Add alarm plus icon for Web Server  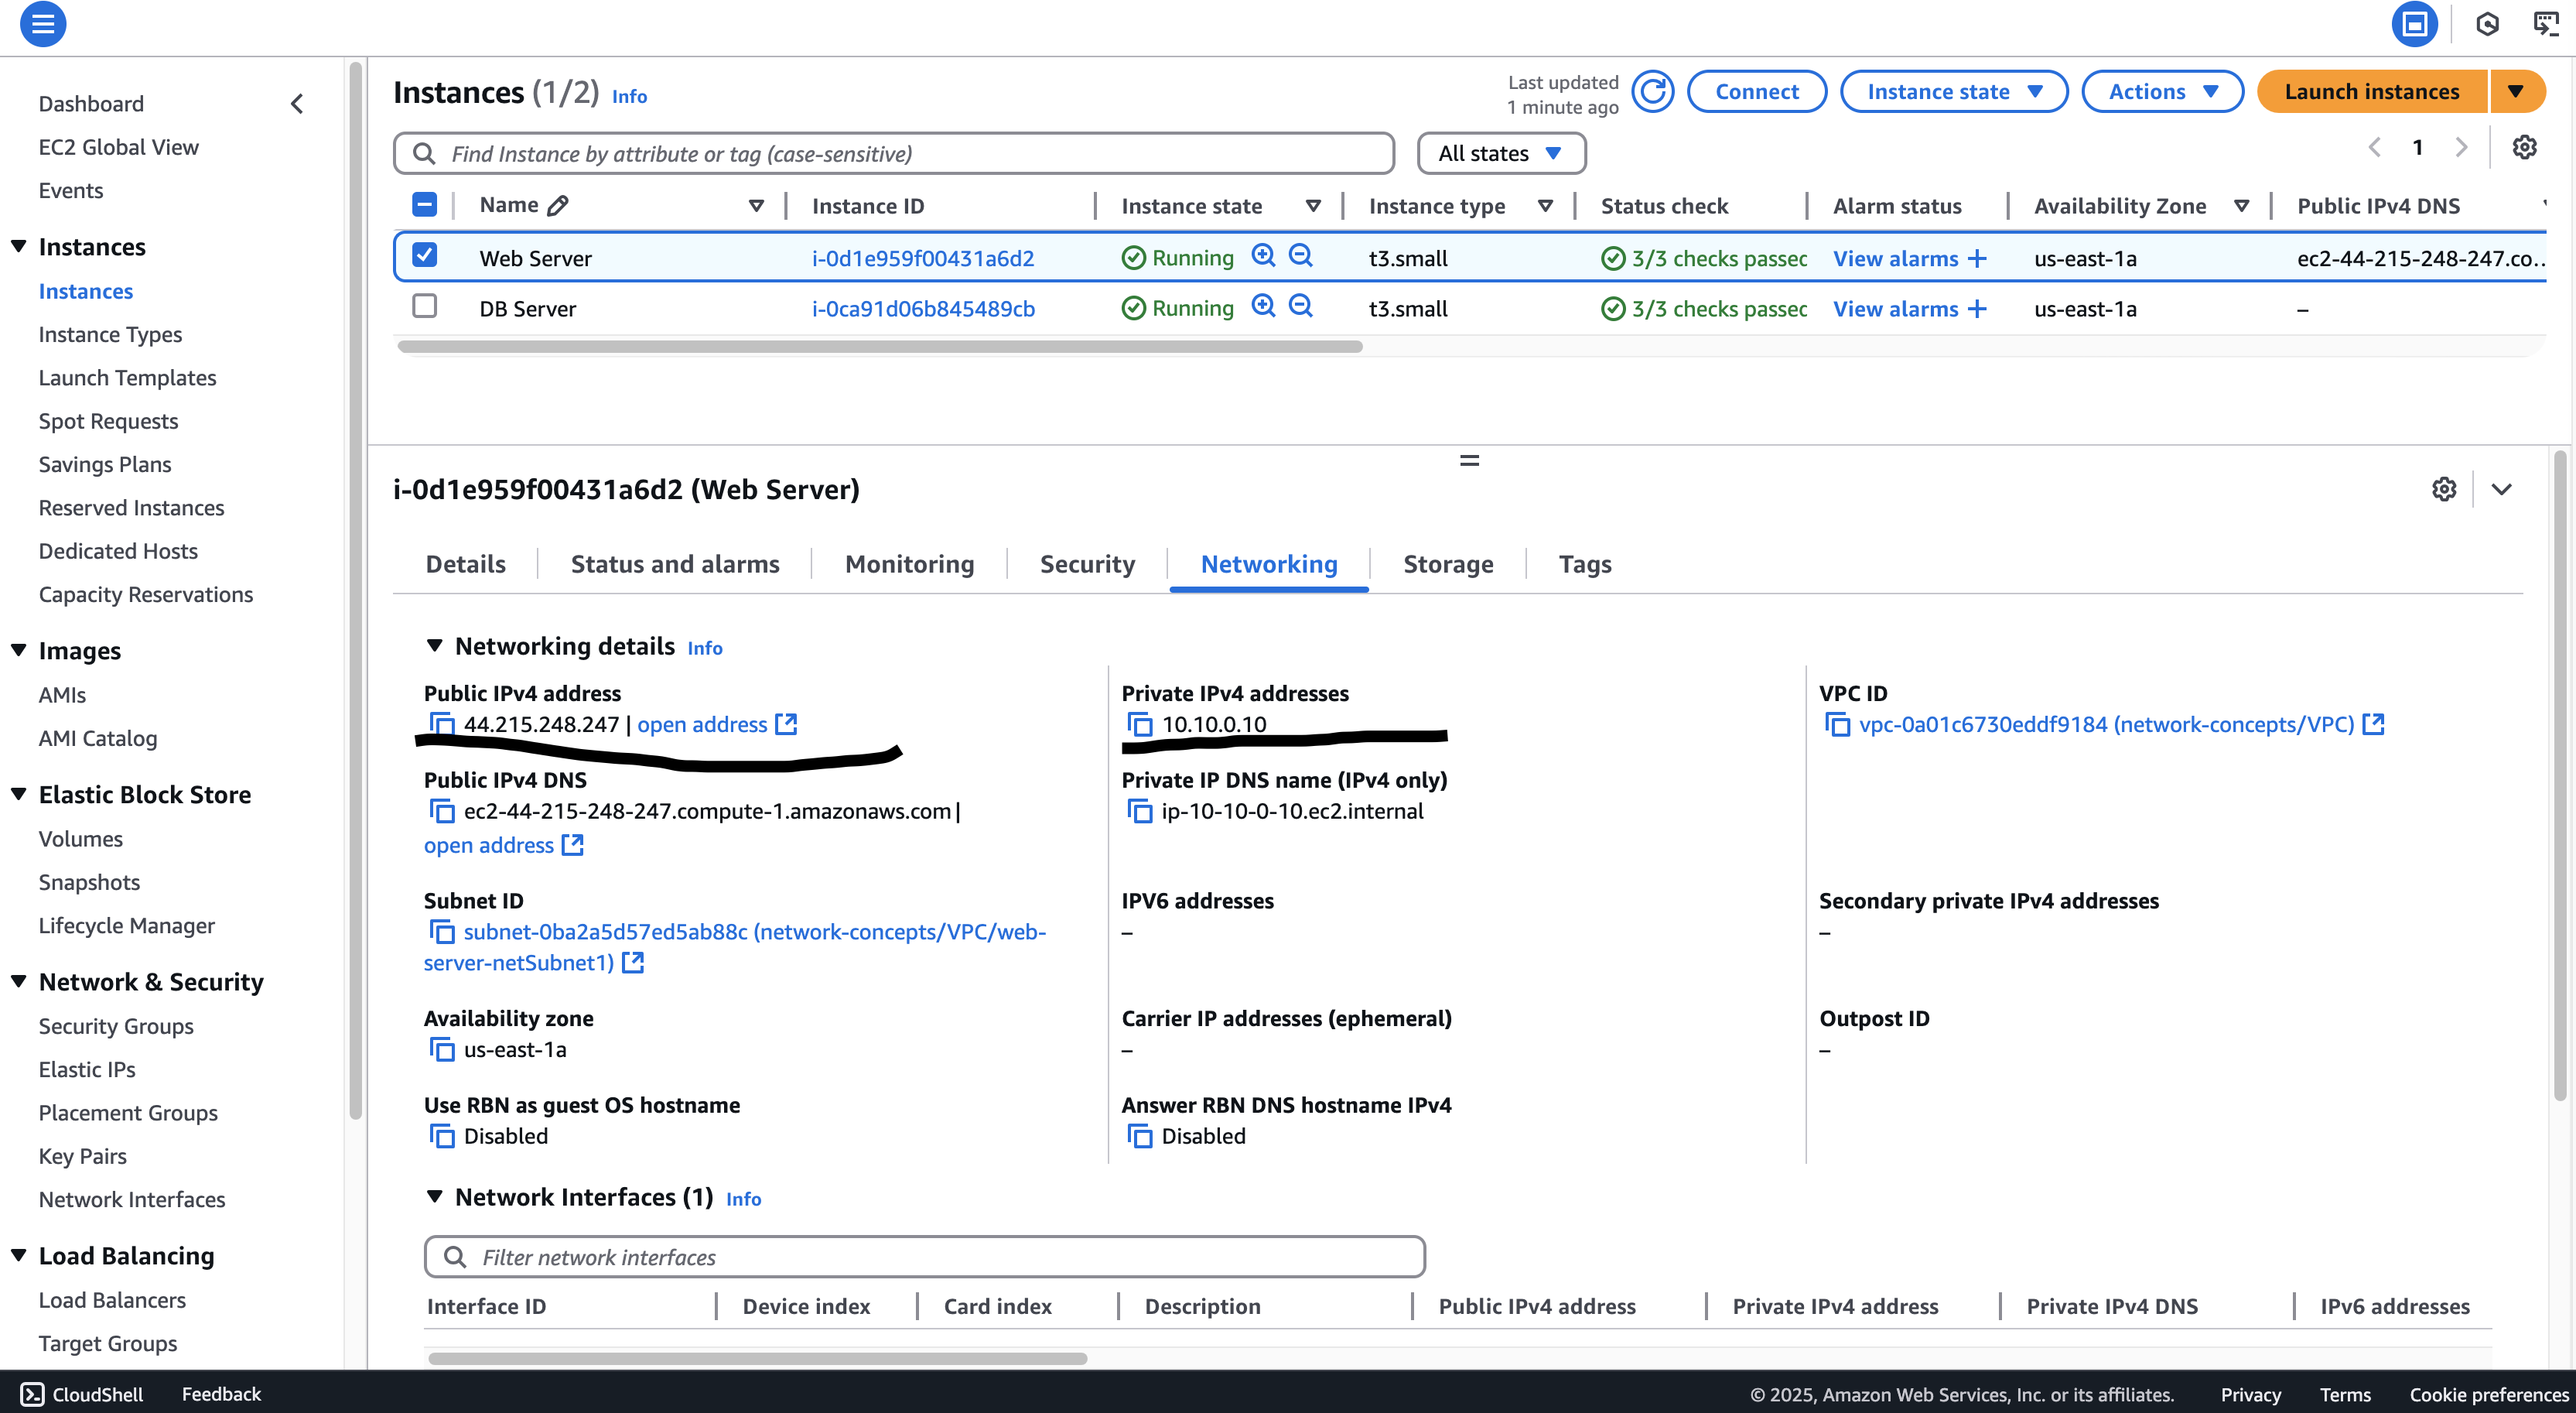(x=1976, y=258)
